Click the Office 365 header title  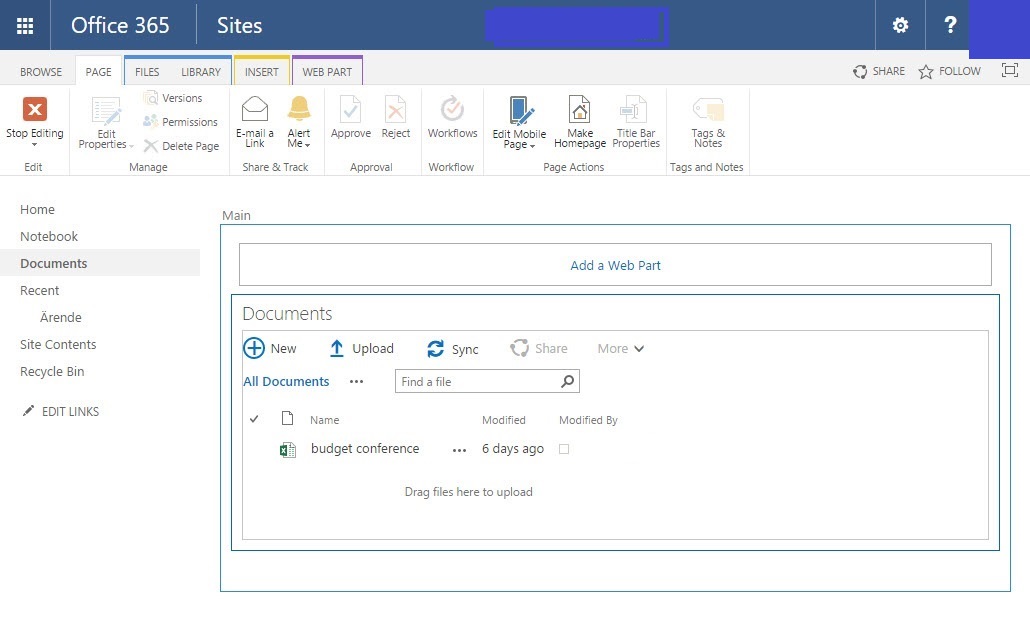coord(120,26)
